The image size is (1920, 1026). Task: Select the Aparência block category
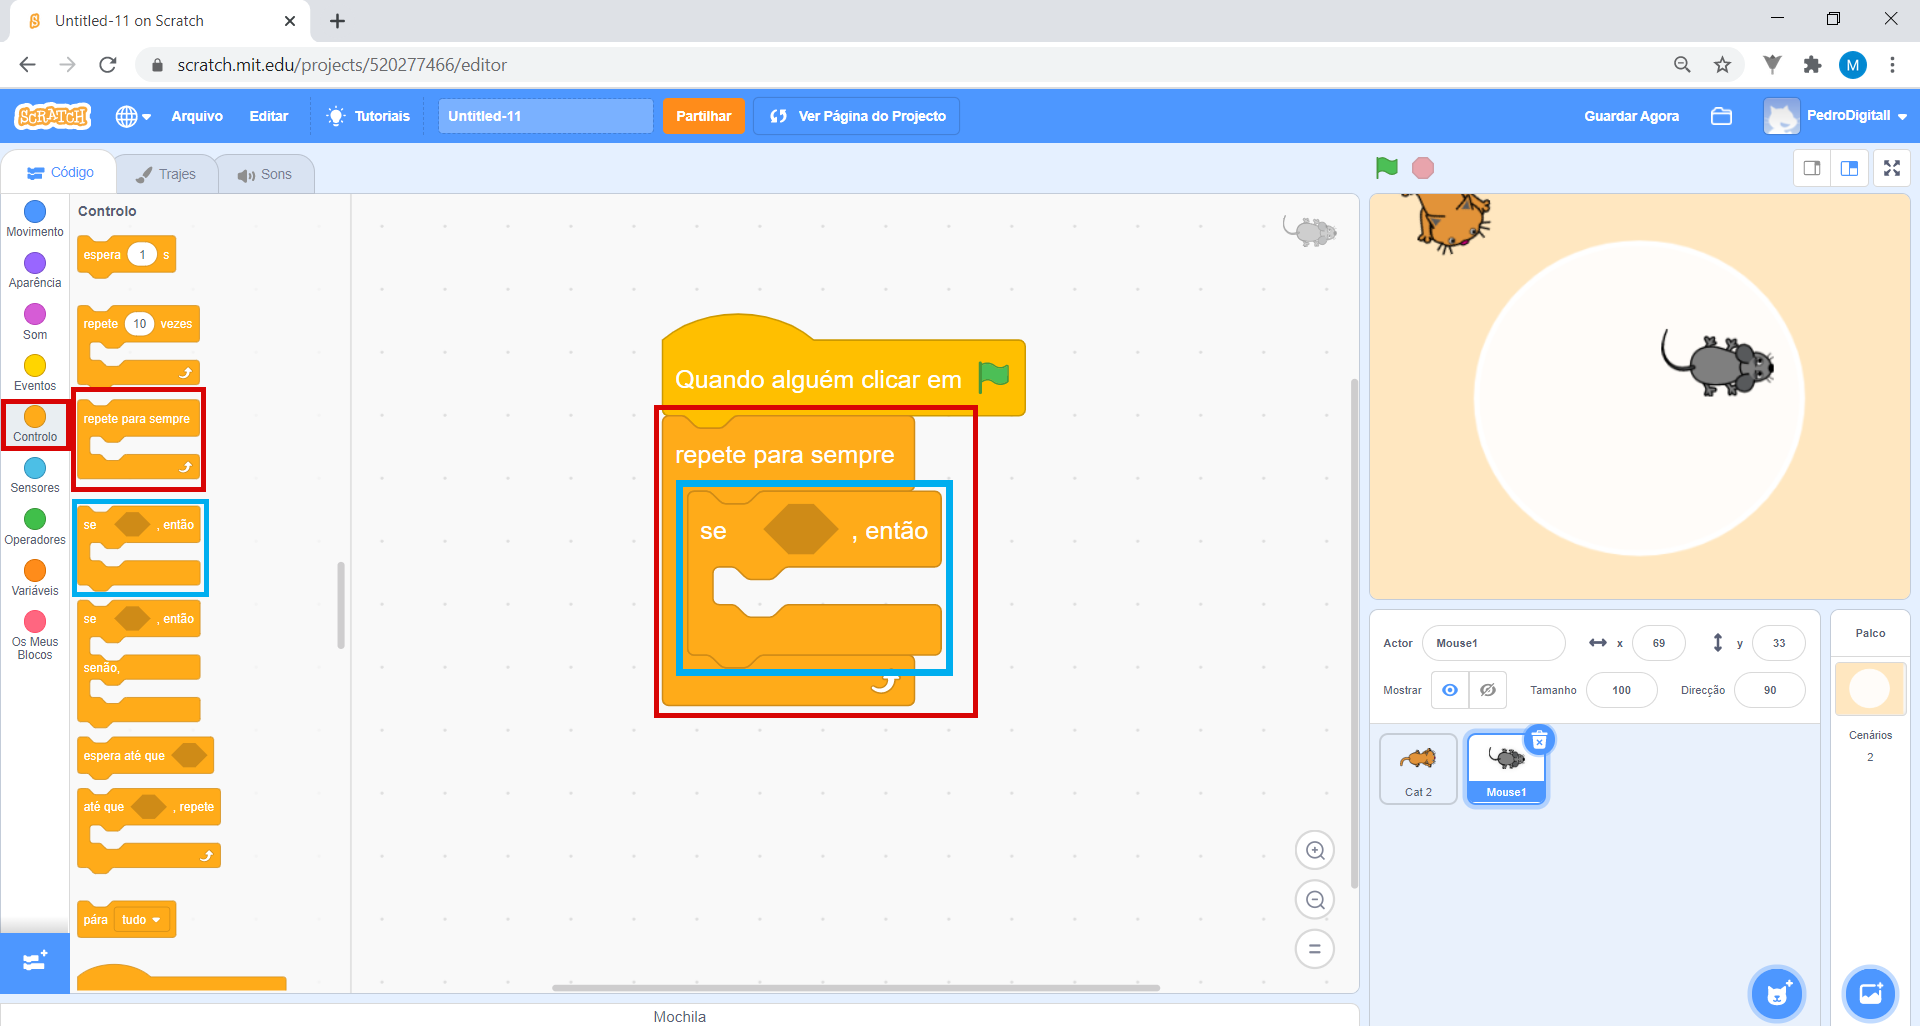[x=35, y=270]
